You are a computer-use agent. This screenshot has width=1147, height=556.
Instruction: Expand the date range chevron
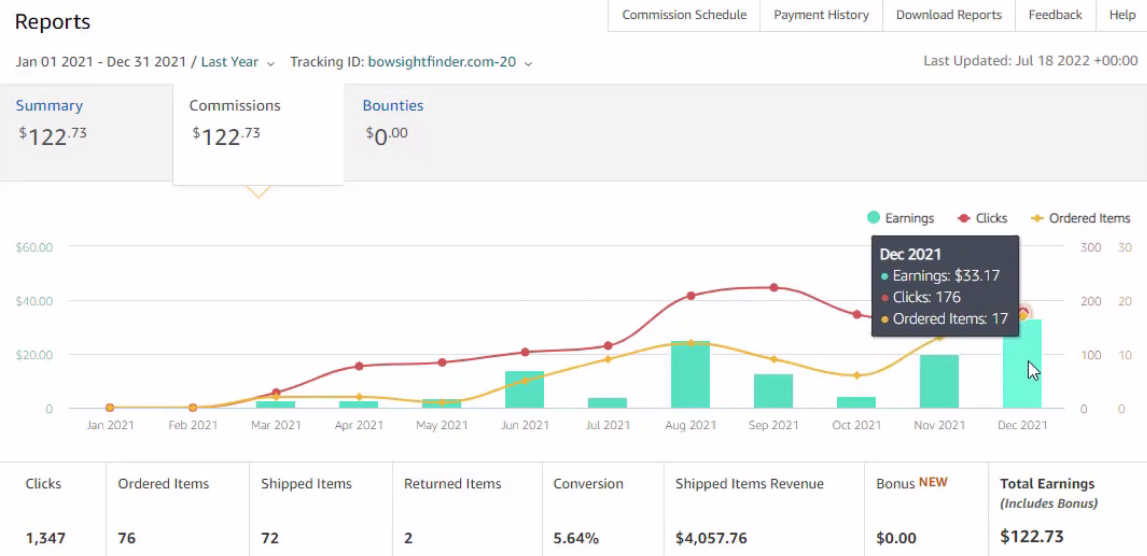[x=271, y=64]
